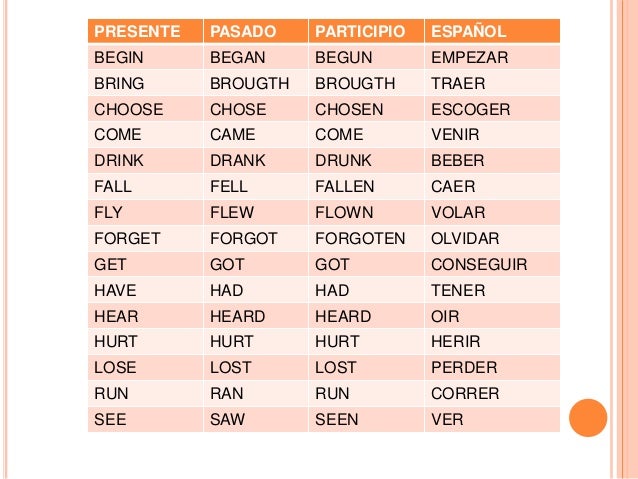Viewport: 638px width, 479px height.
Task: Select the PERDER cell
Action: click(492, 367)
